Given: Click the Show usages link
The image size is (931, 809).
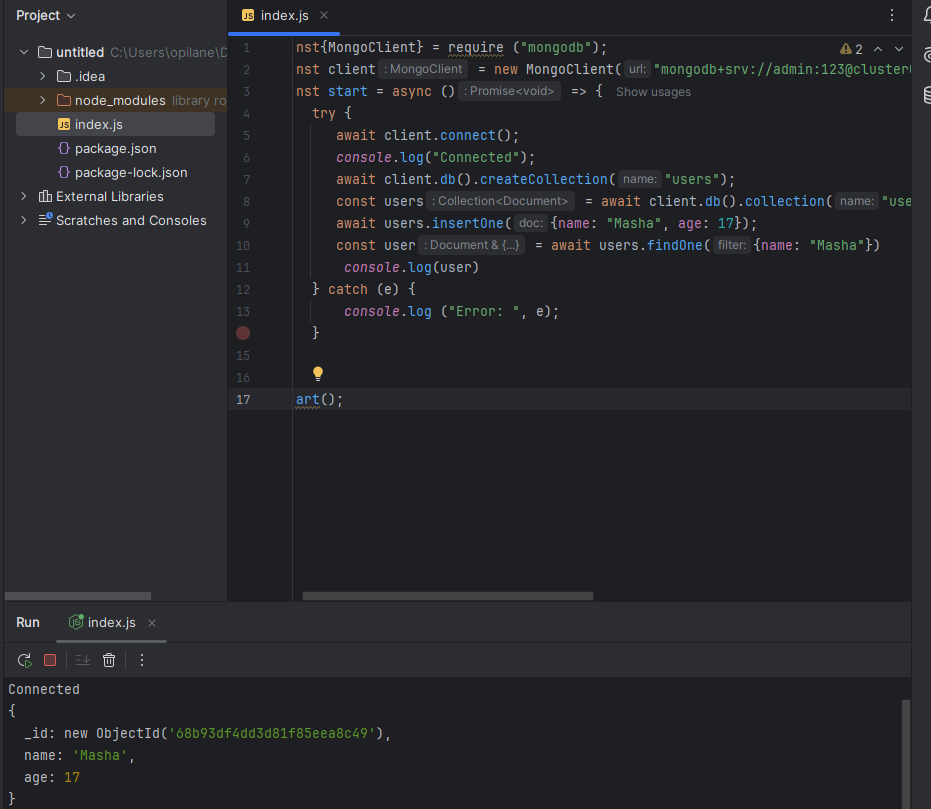Looking at the screenshot, I should (x=653, y=92).
